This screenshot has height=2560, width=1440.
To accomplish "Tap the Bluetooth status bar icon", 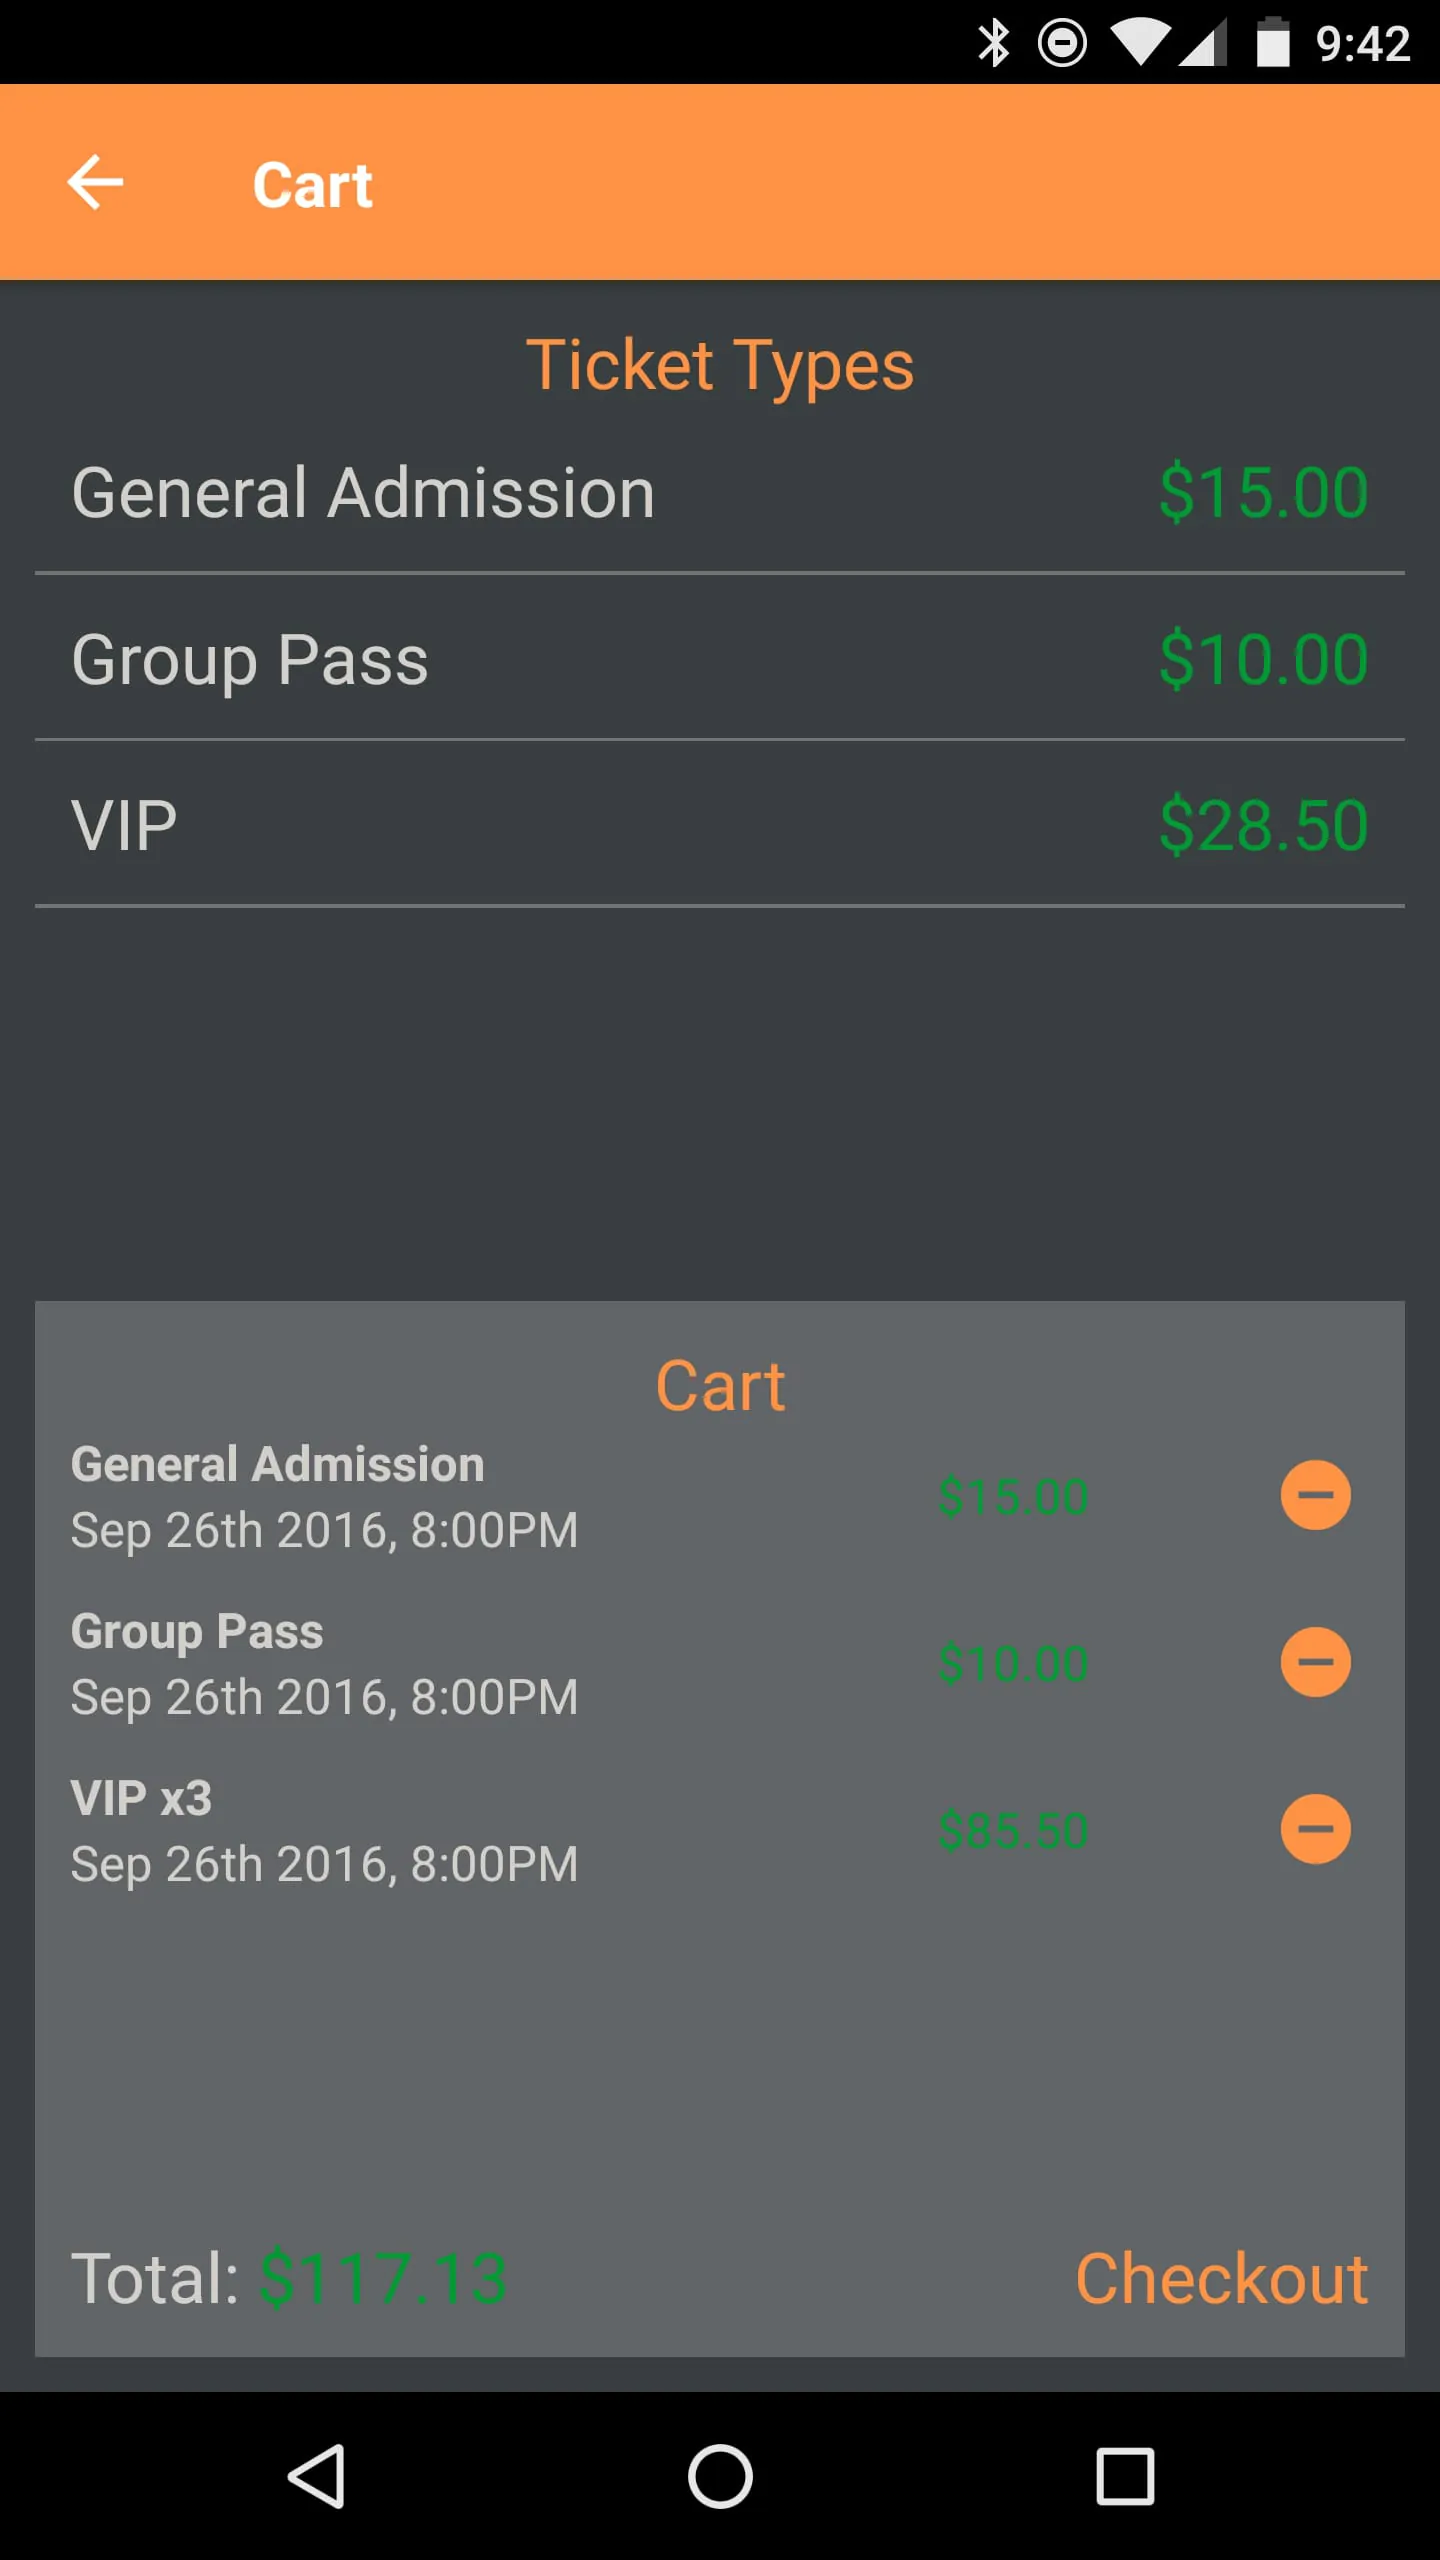I will pos(993,43).
